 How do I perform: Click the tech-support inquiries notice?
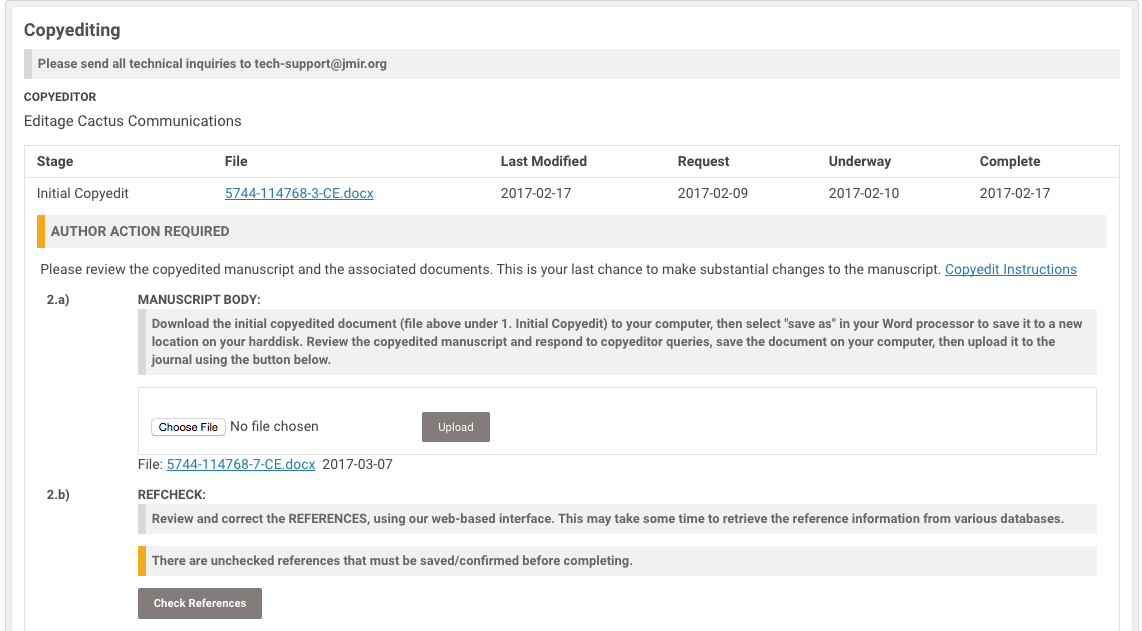(x=212, y=63)
